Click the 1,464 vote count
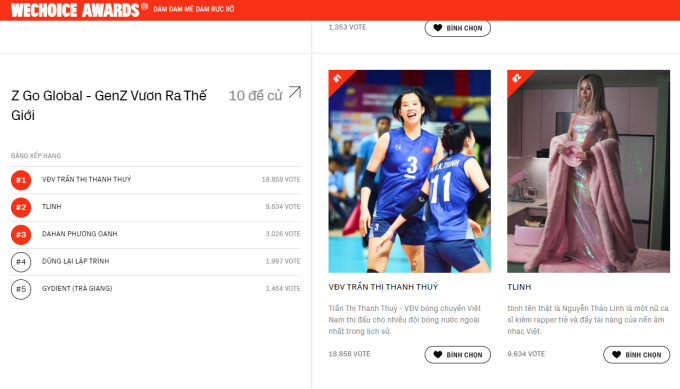 (x=283, y=288)
